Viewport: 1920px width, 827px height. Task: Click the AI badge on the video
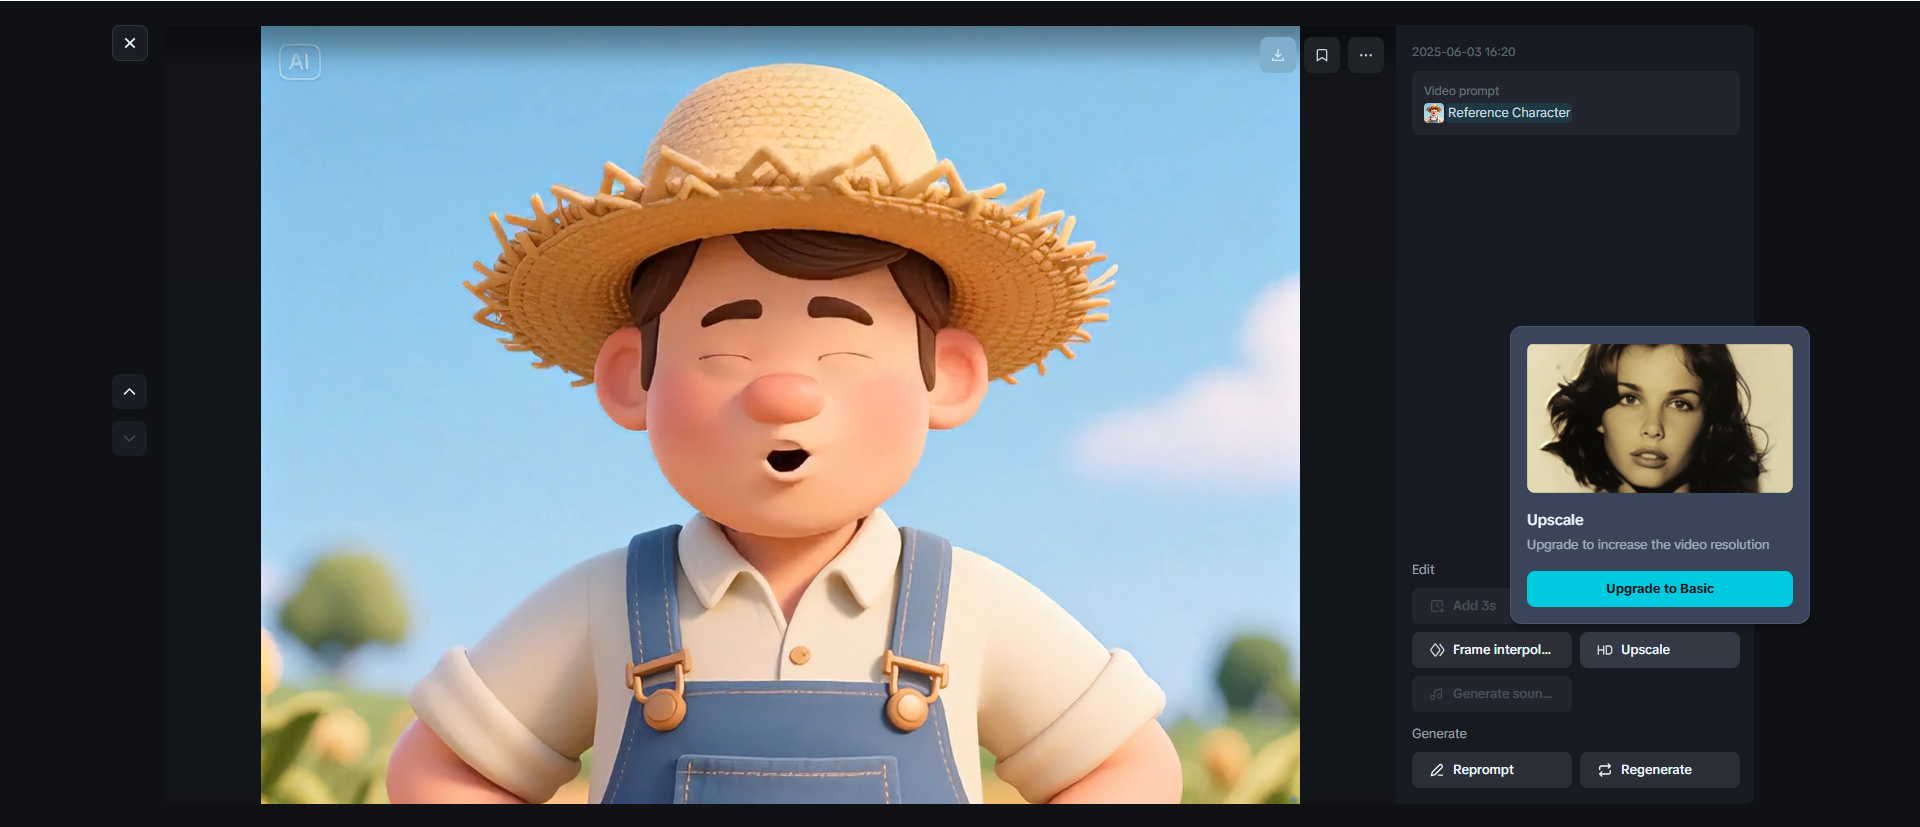(x=300, y=62)
